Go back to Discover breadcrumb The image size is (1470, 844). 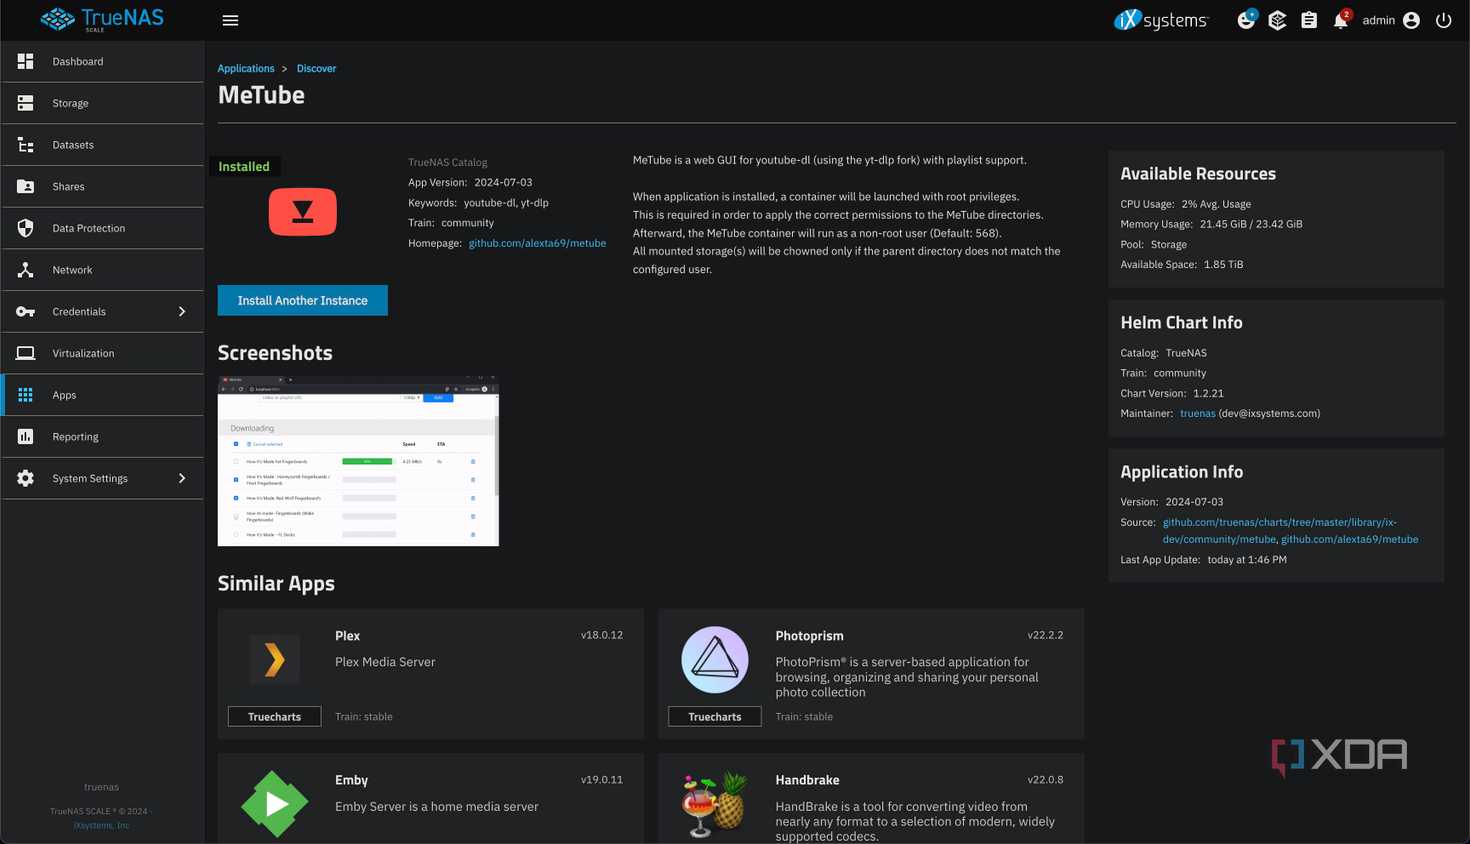[316, 68]
